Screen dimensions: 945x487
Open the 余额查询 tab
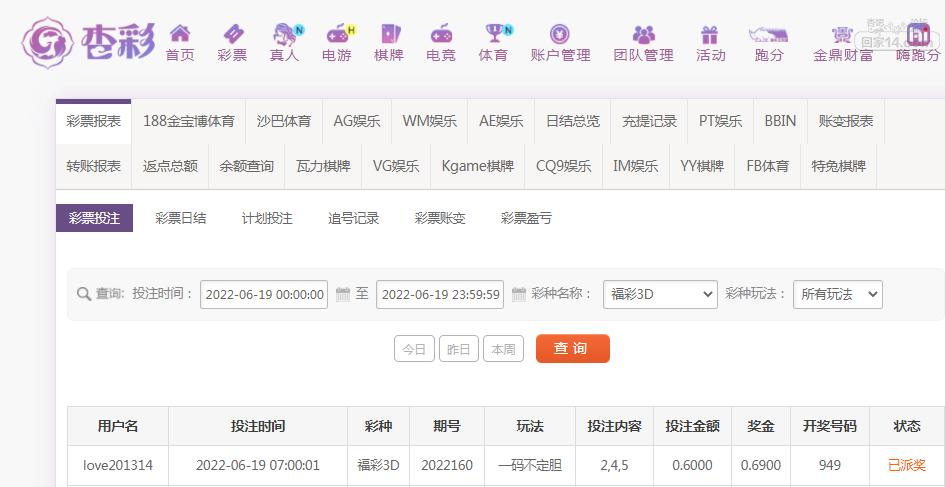[x=247, y=166]
